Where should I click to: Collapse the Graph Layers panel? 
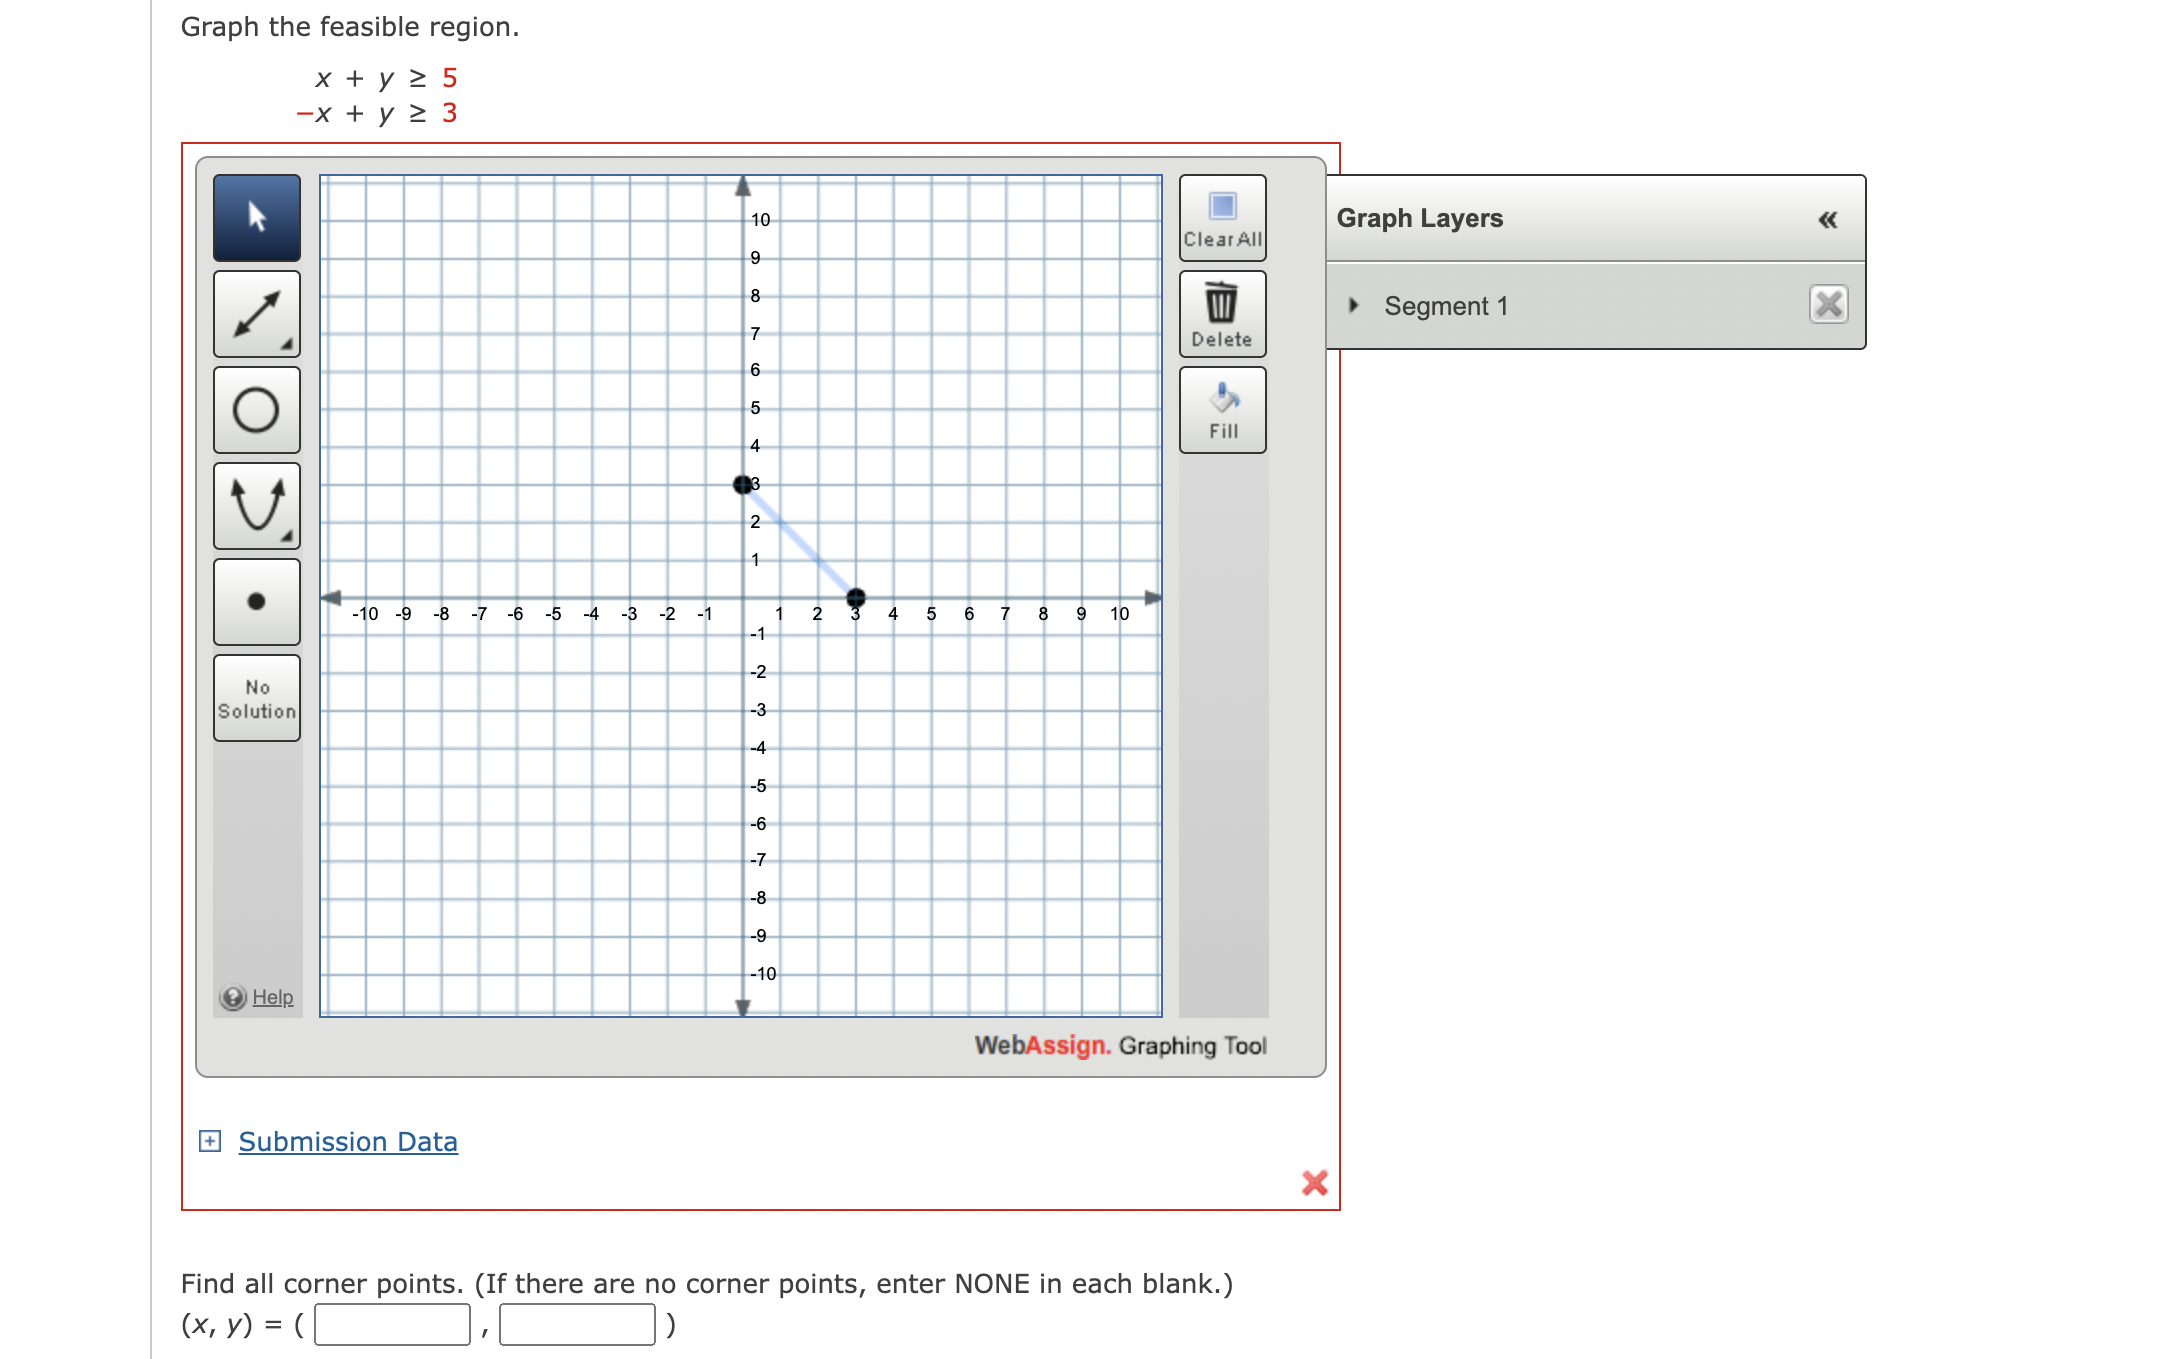click(x=1829, y=220)
